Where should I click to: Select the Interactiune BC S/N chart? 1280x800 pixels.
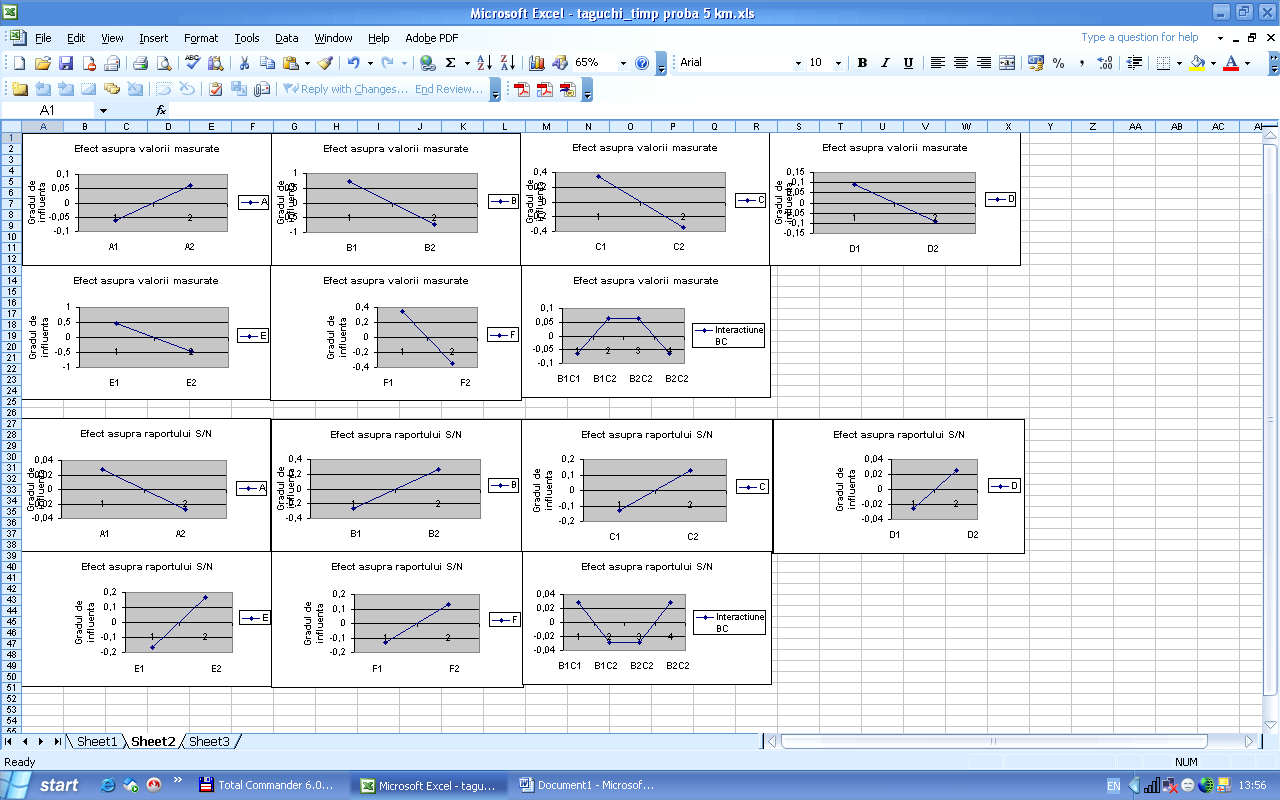pyautogui.click(x=647, y=618)
